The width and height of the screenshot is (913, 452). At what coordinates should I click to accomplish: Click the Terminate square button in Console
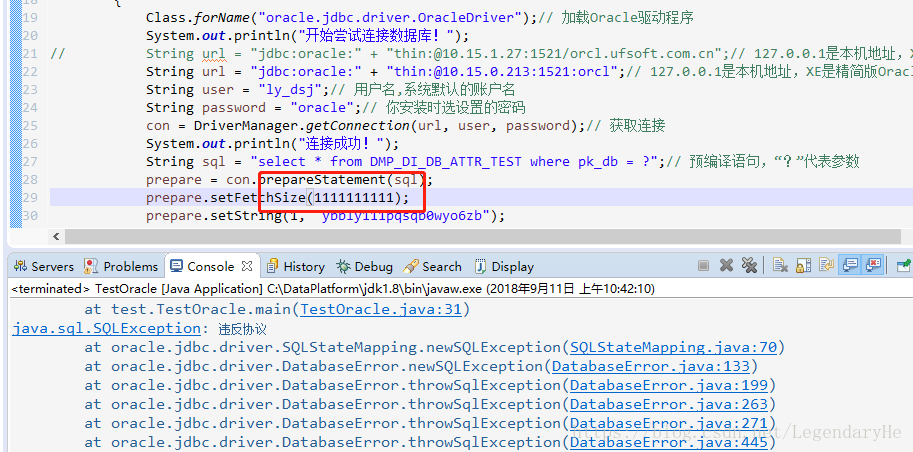coord(703,266)
